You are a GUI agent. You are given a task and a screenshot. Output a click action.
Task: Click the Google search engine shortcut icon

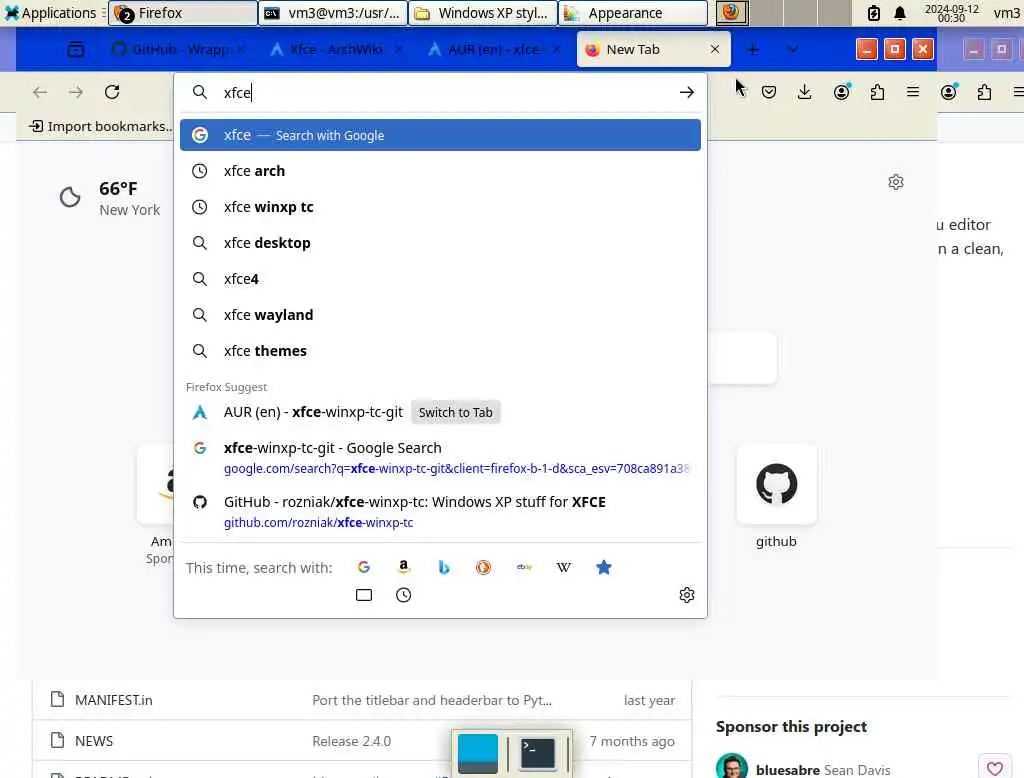pos(364,567)
